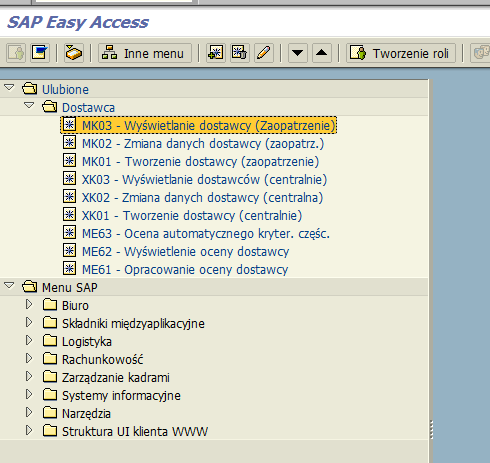Click the pencil change favorites icon

tap(264, 53)
